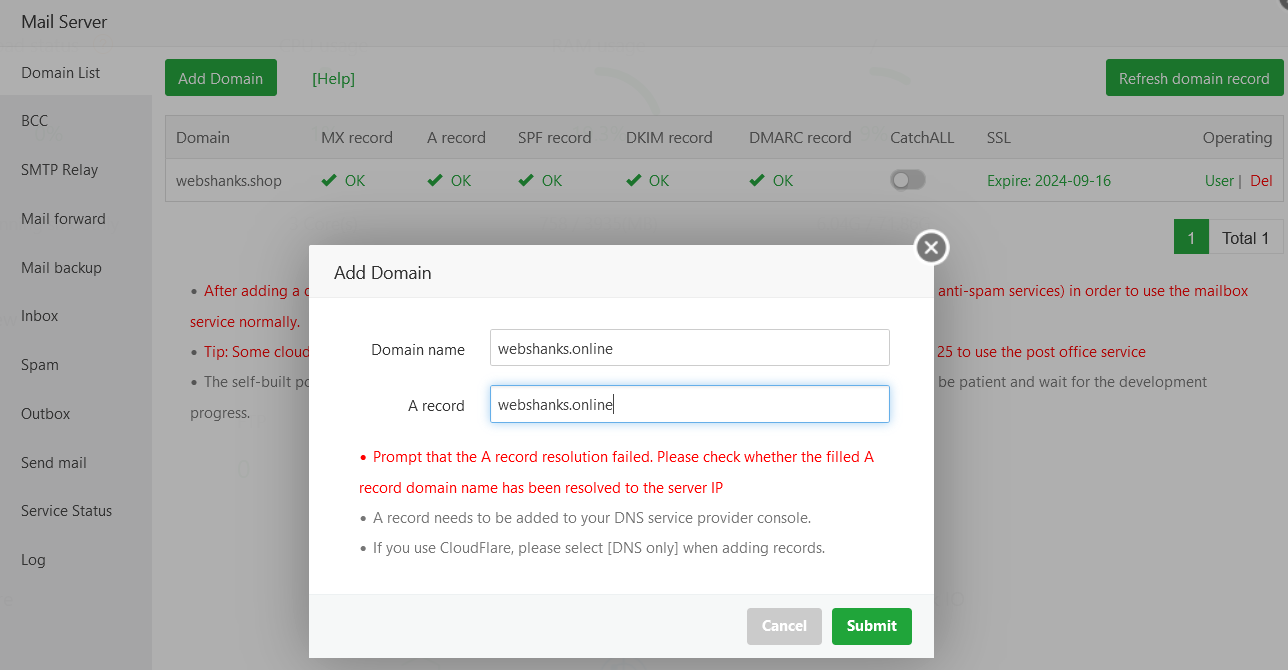
Task: Click the Mail Server title
Action: 64,21
